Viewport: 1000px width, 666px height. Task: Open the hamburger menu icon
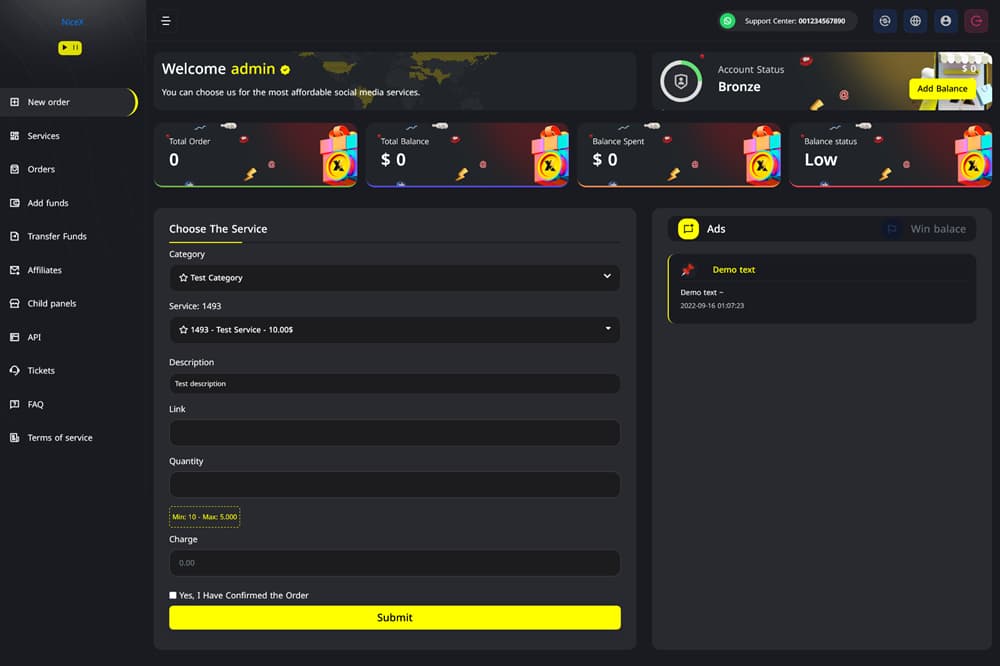point(166,21)
